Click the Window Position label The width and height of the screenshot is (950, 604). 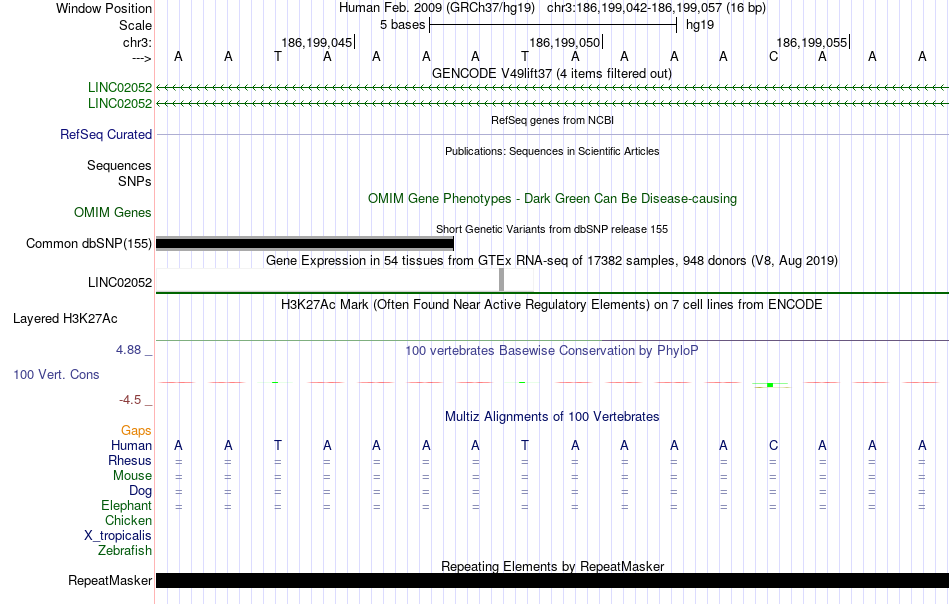[104, 8]
